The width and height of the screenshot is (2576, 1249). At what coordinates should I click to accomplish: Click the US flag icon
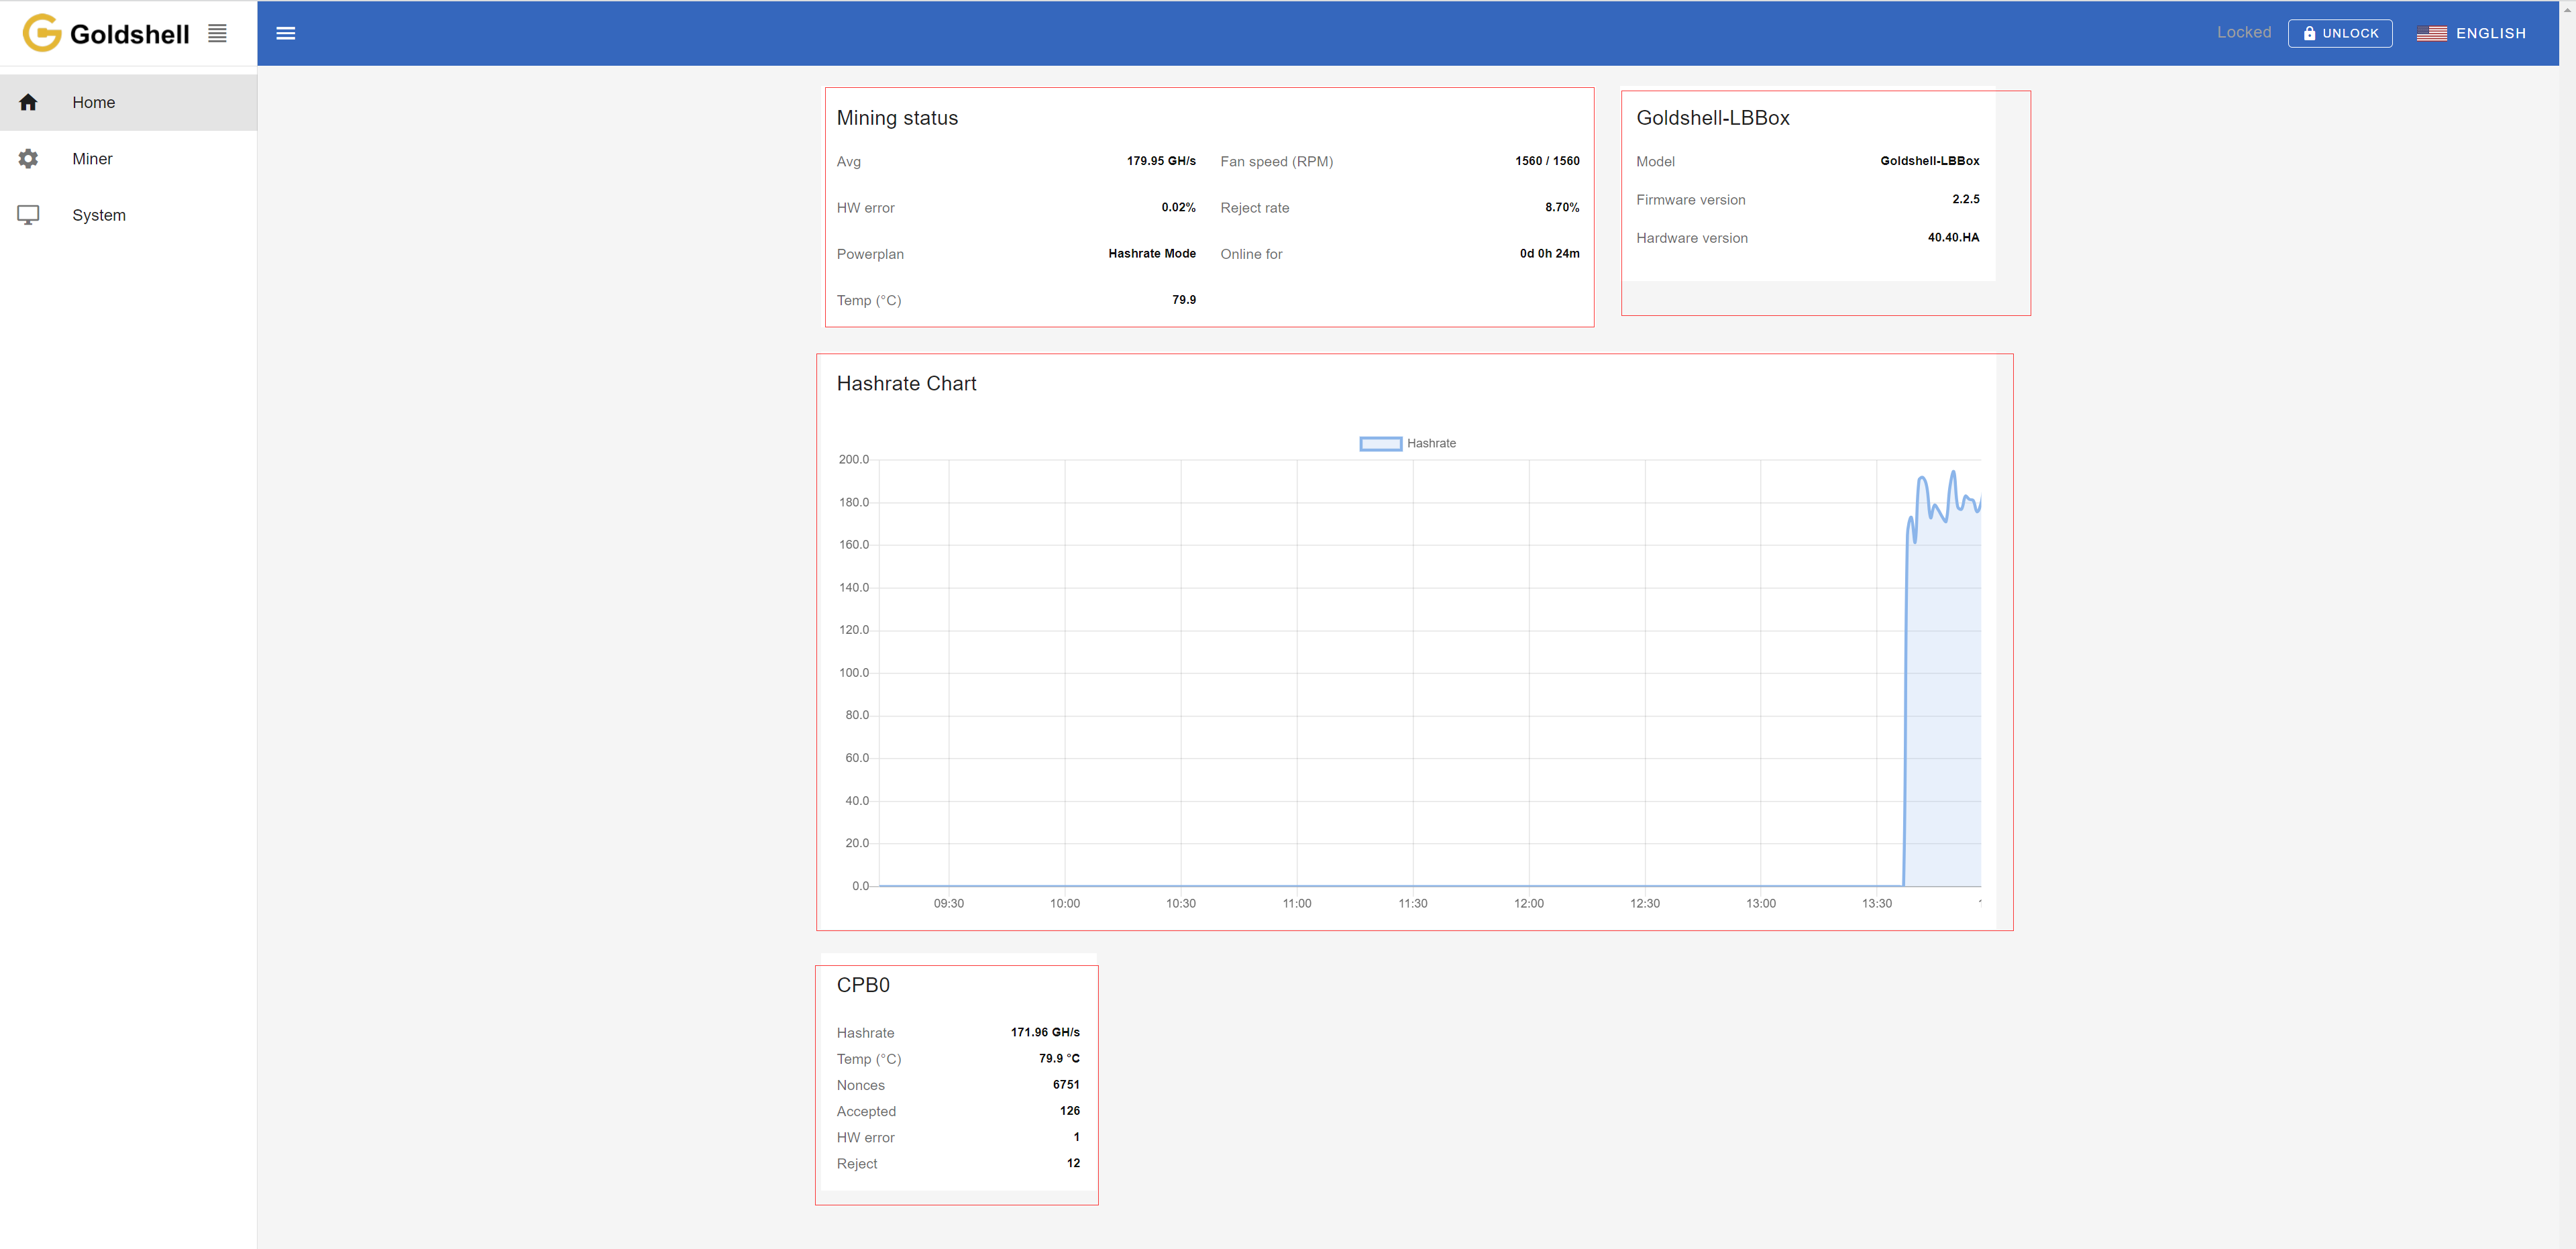2431,33
